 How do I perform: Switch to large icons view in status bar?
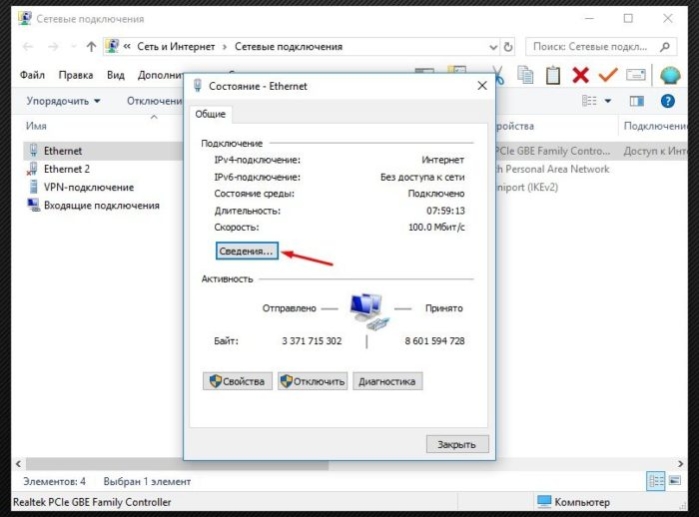(675, 480)
